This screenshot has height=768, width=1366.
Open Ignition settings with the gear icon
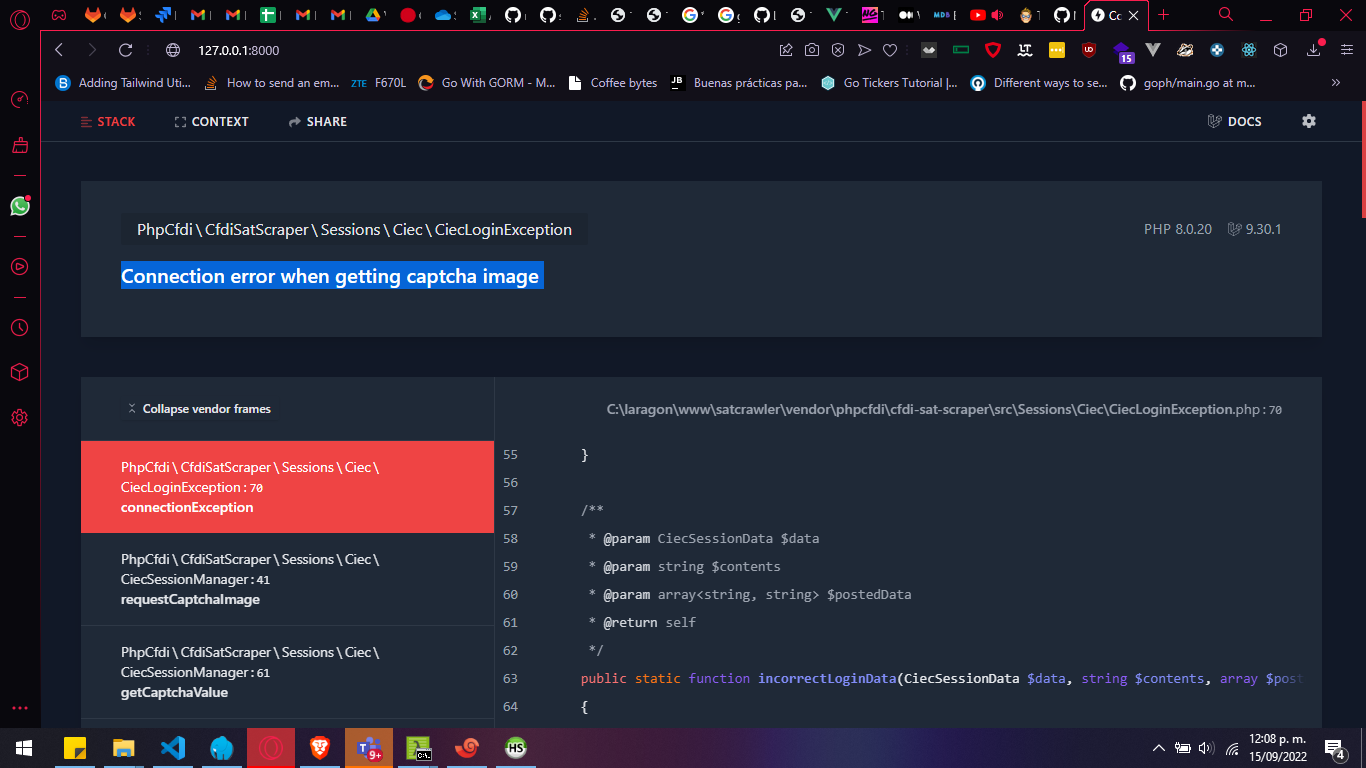click(x=1309, y=121)
